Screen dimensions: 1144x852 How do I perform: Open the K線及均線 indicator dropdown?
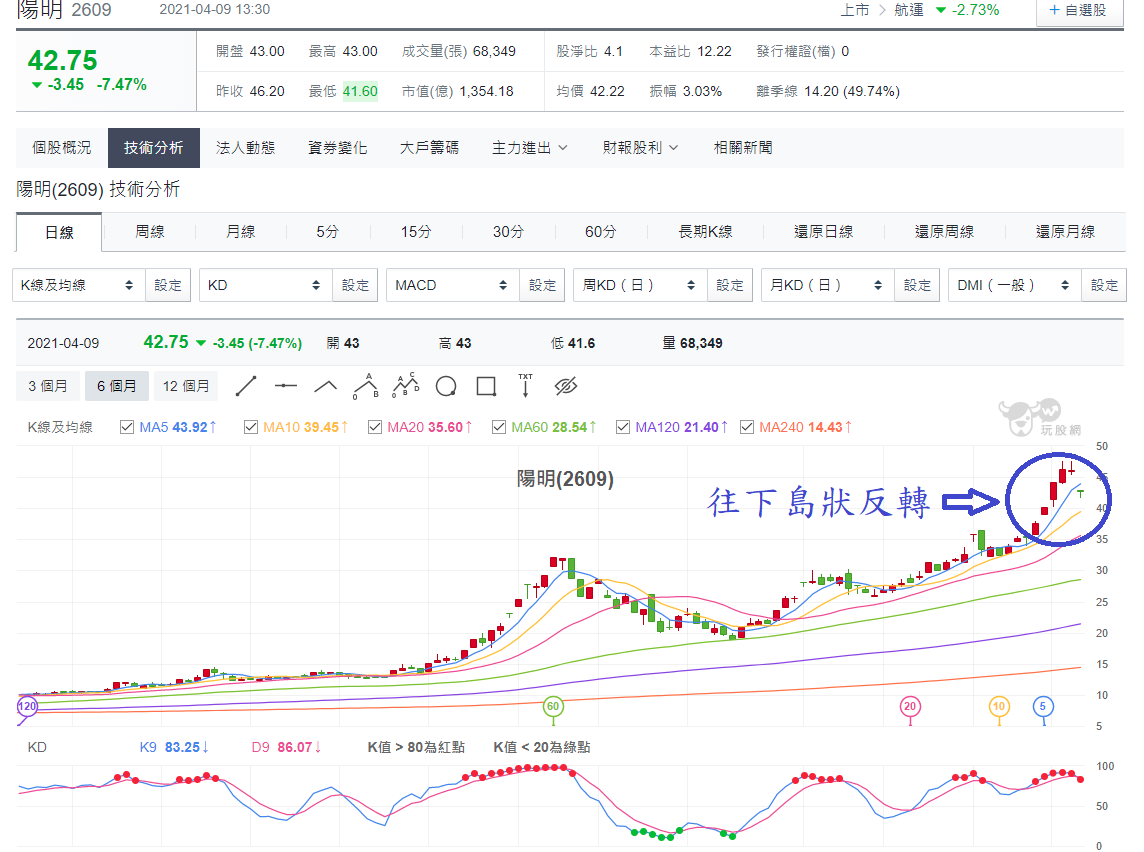(x=79, y=285)
